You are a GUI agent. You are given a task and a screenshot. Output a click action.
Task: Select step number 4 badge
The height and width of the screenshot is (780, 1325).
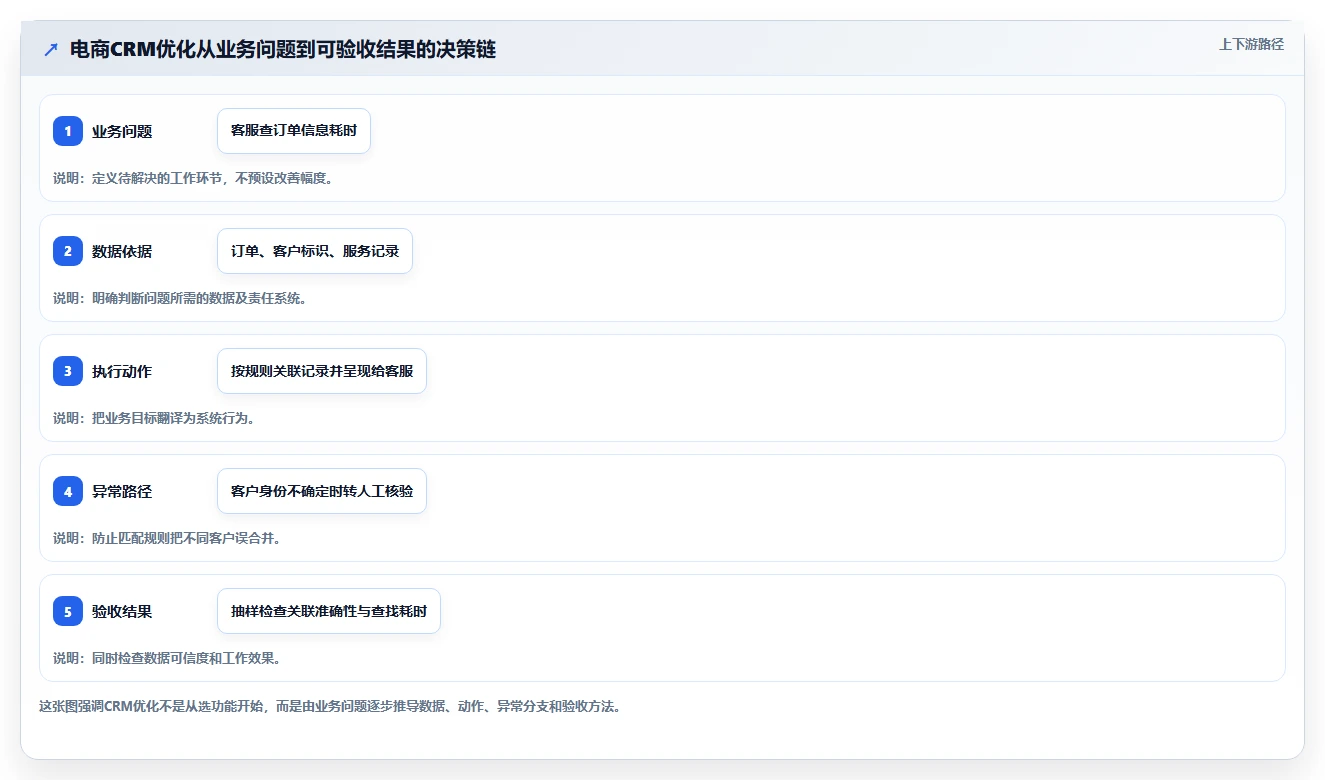(x=68, y=491)
